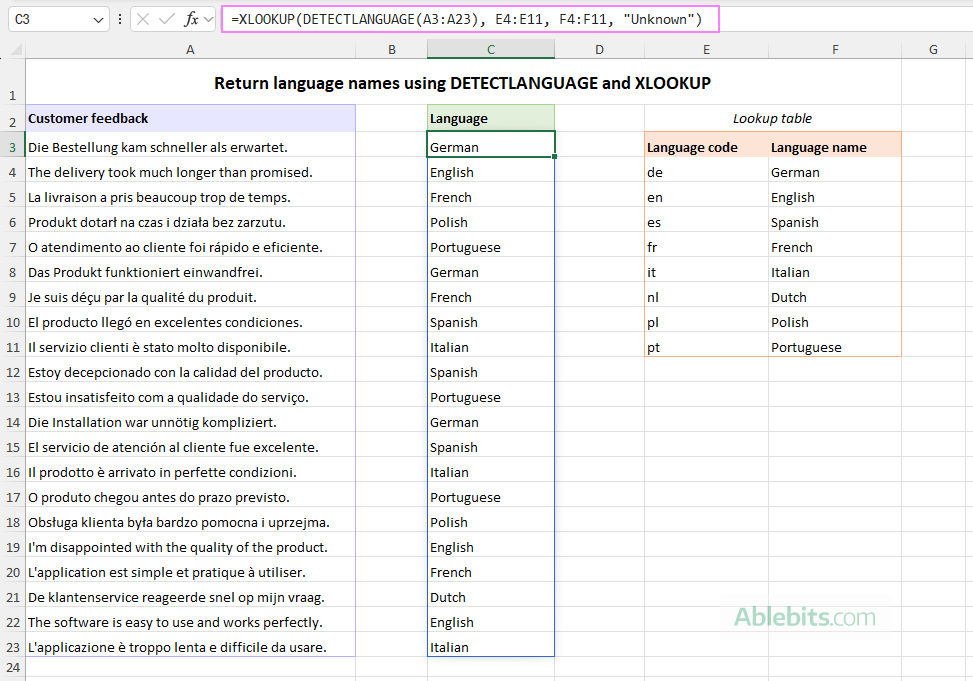Click the 'Customer feedback' header cell
The image size is (973, 681).
coord(190,119)
